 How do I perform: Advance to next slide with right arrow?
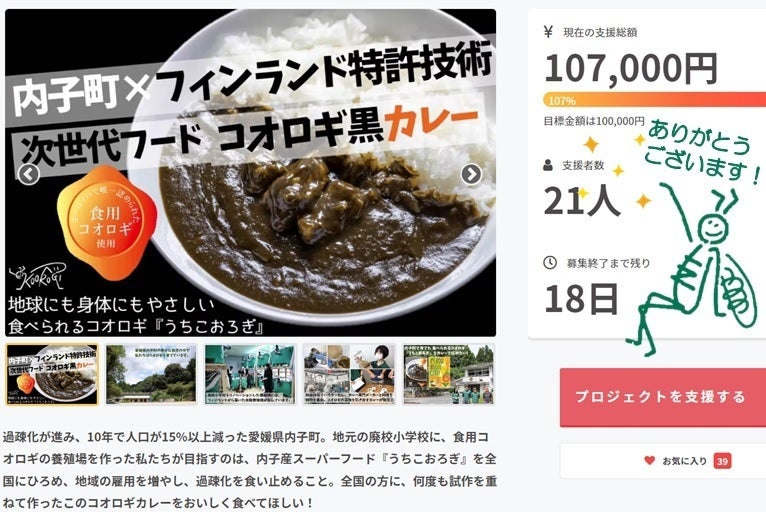tap(471, 174)
